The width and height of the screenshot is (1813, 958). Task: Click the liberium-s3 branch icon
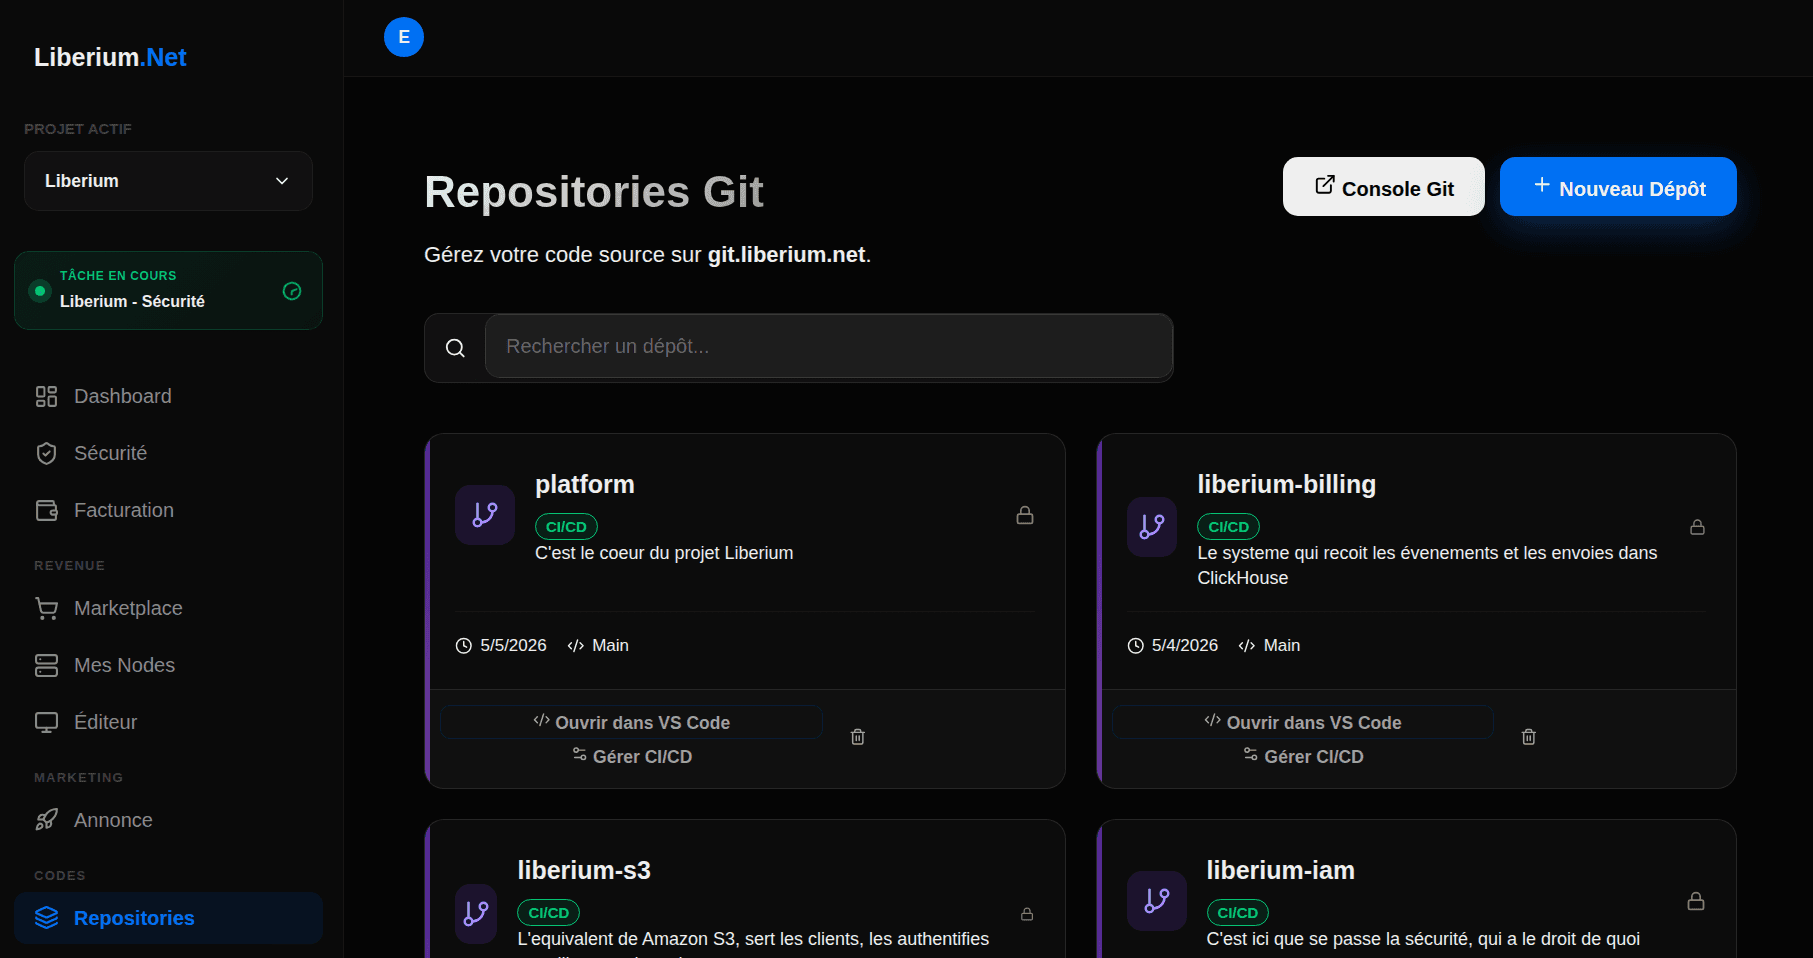point(476,913)
